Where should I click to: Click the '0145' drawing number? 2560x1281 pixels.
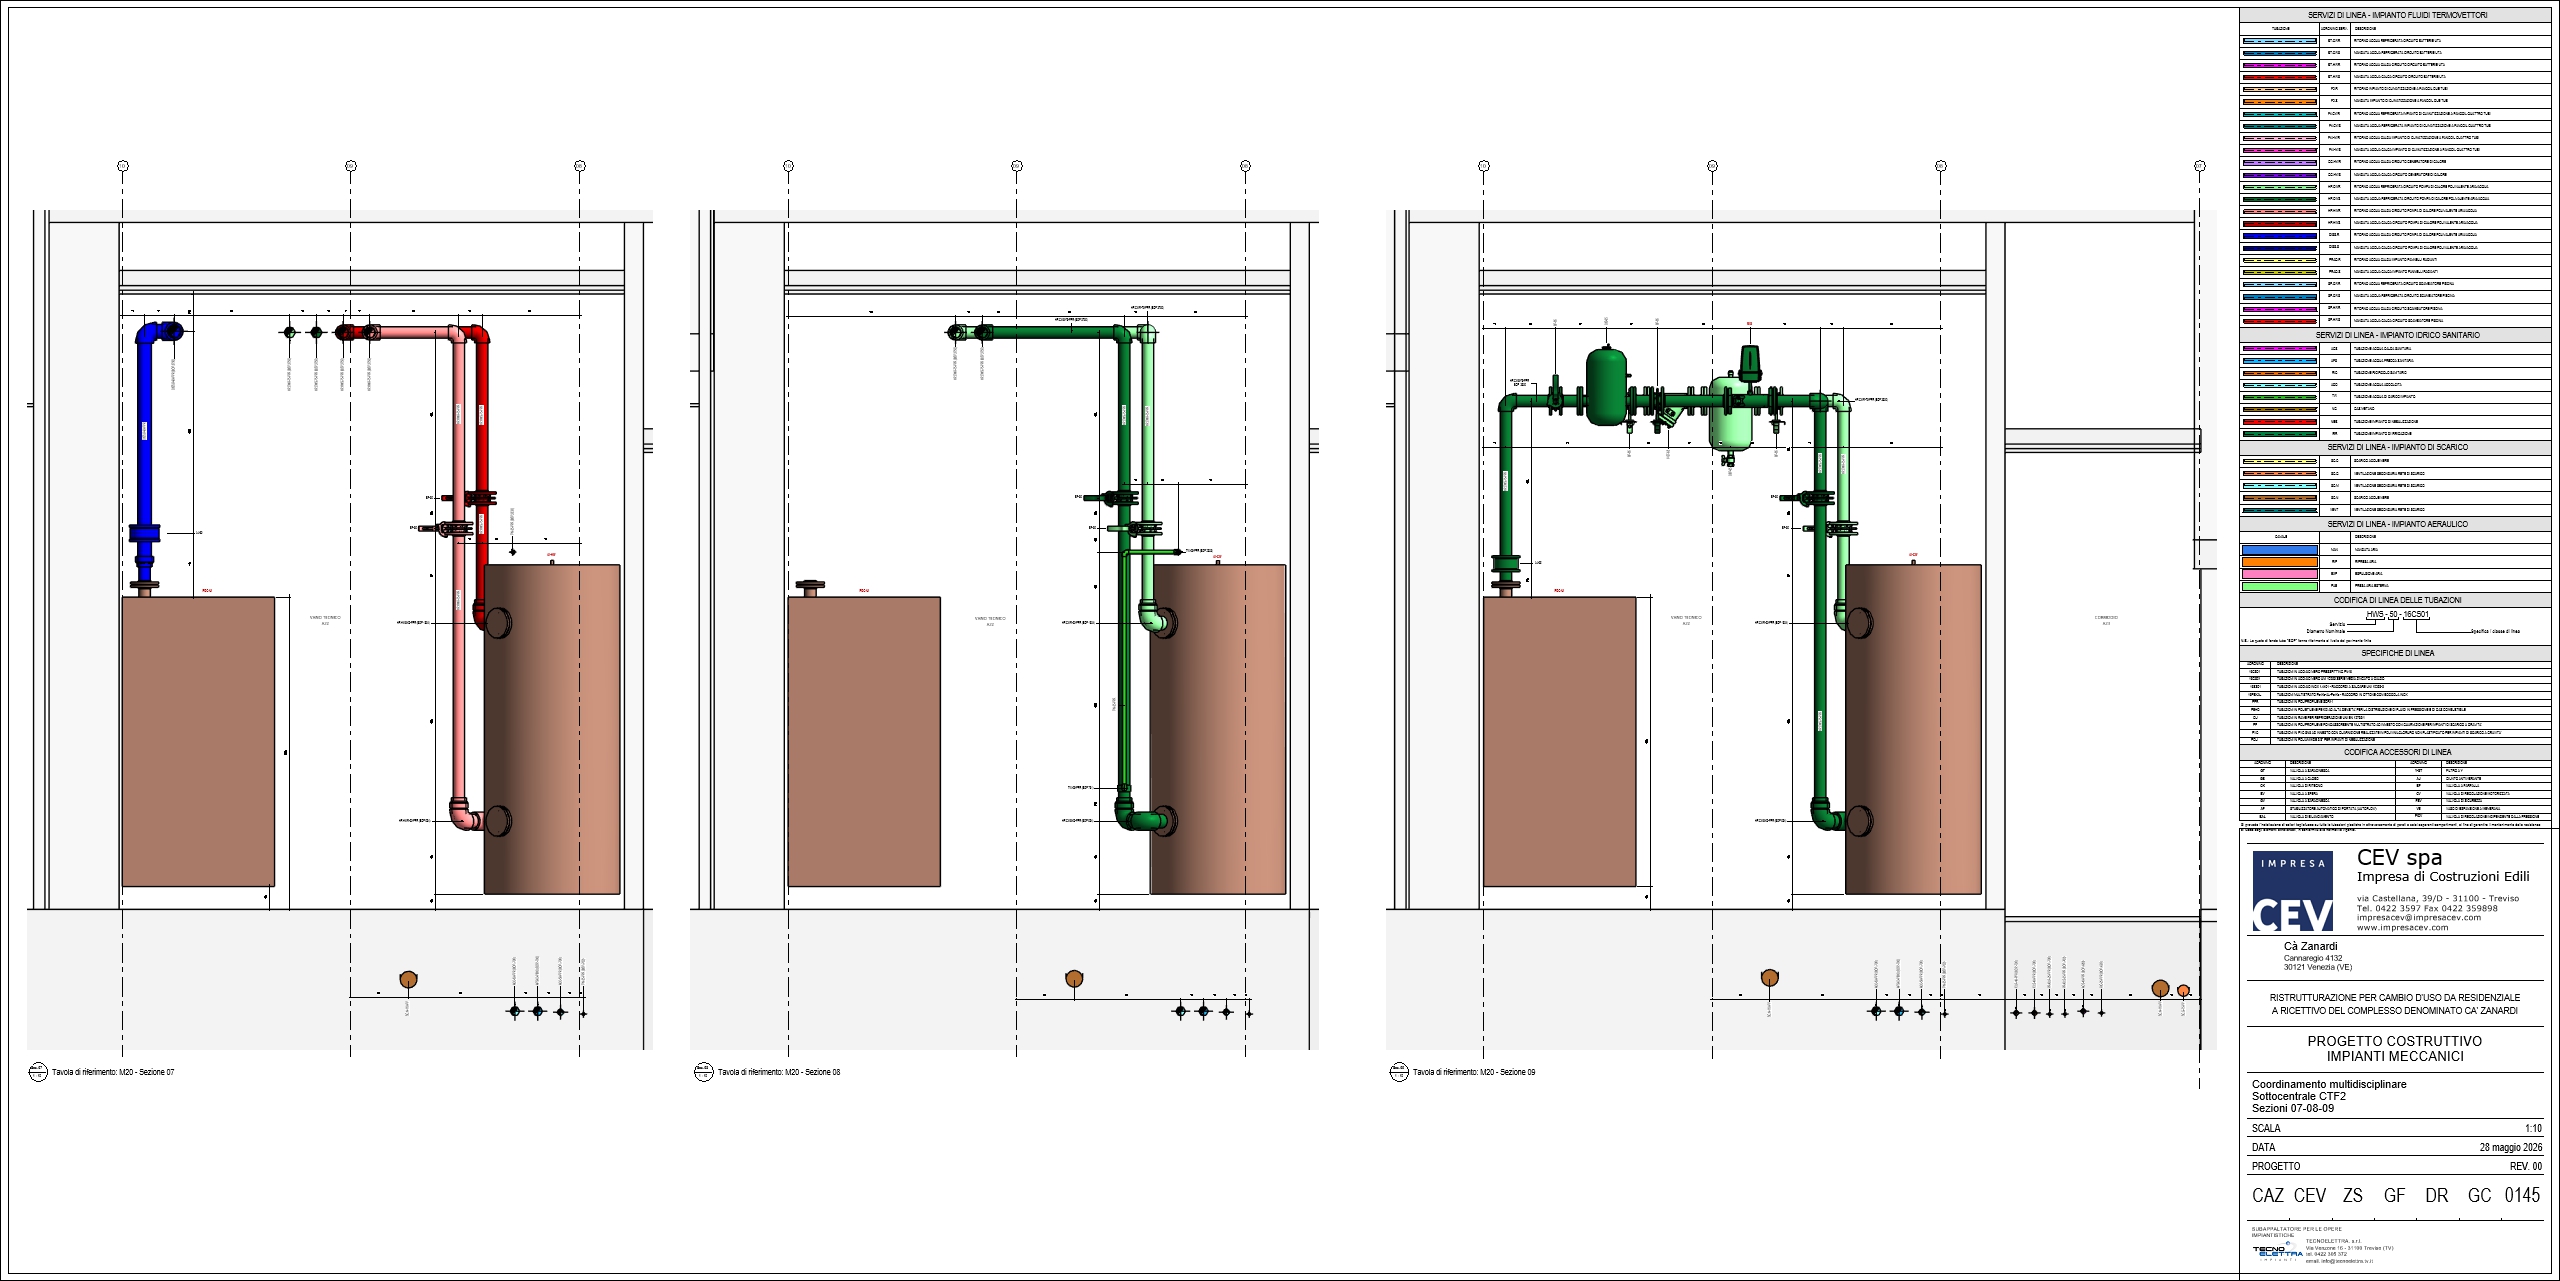[2522, 1195]
